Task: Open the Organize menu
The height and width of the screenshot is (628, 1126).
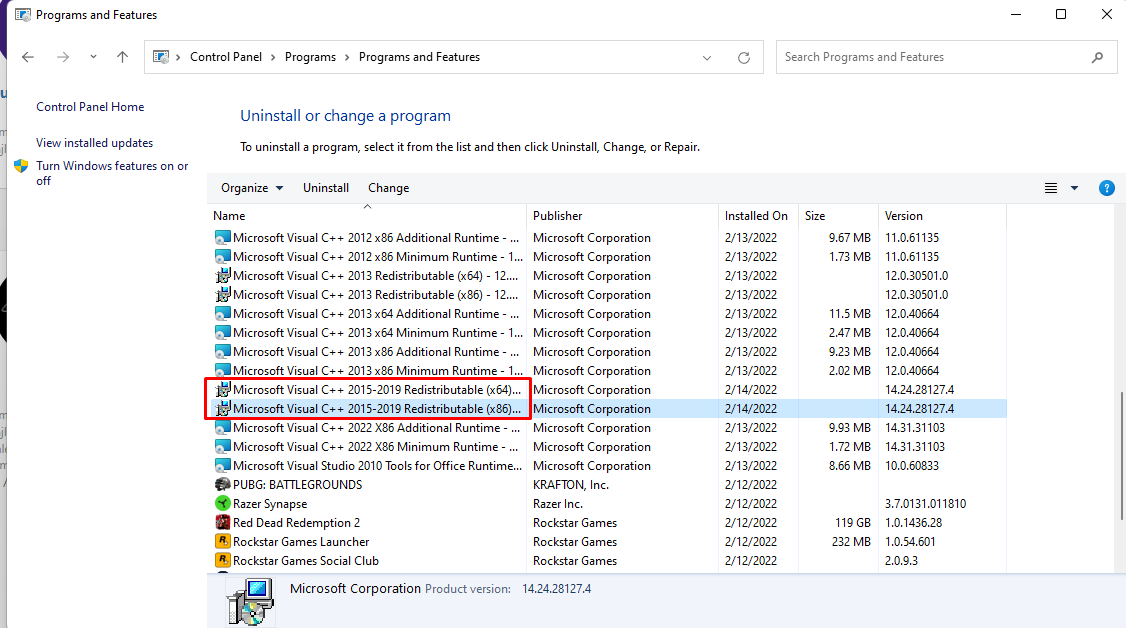Action: pos(252,188)
